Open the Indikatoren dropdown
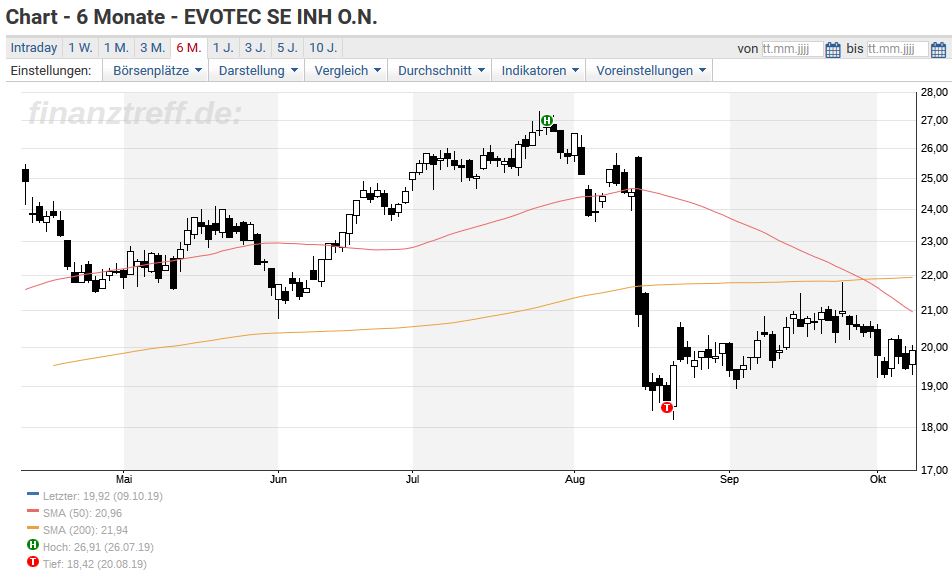 (539, 70)
